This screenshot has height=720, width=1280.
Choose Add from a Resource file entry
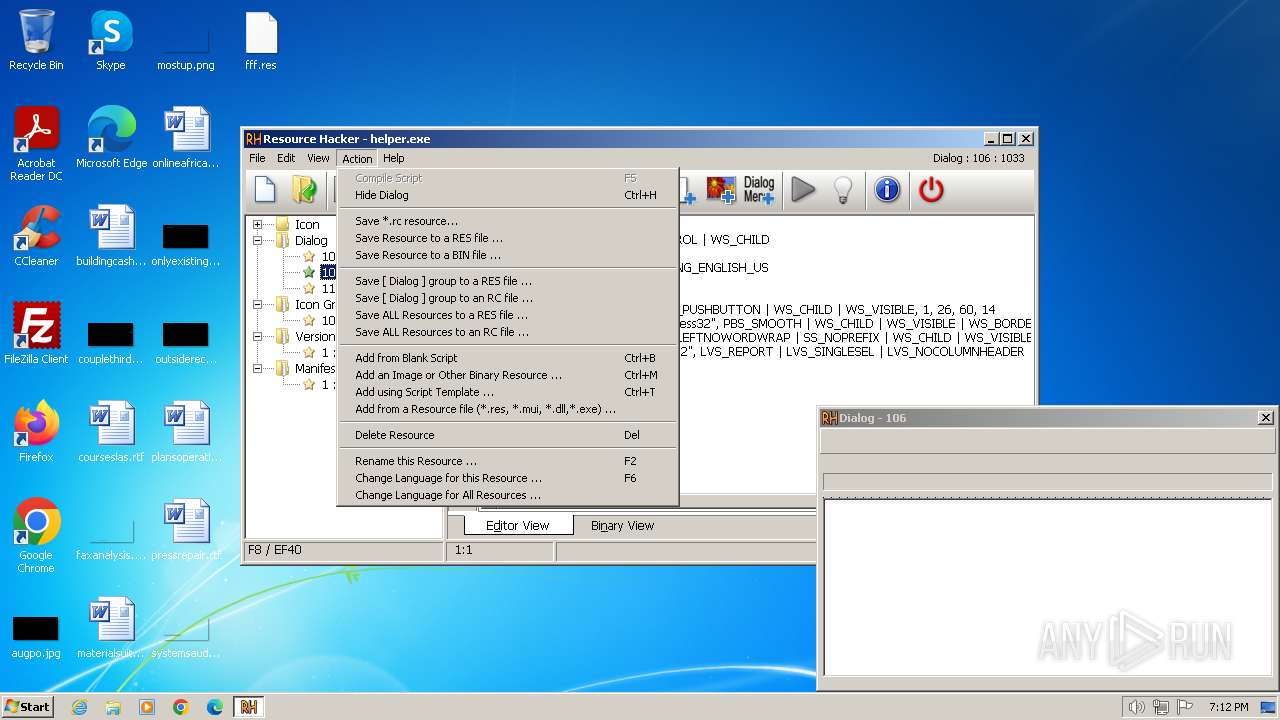(508, 409)
